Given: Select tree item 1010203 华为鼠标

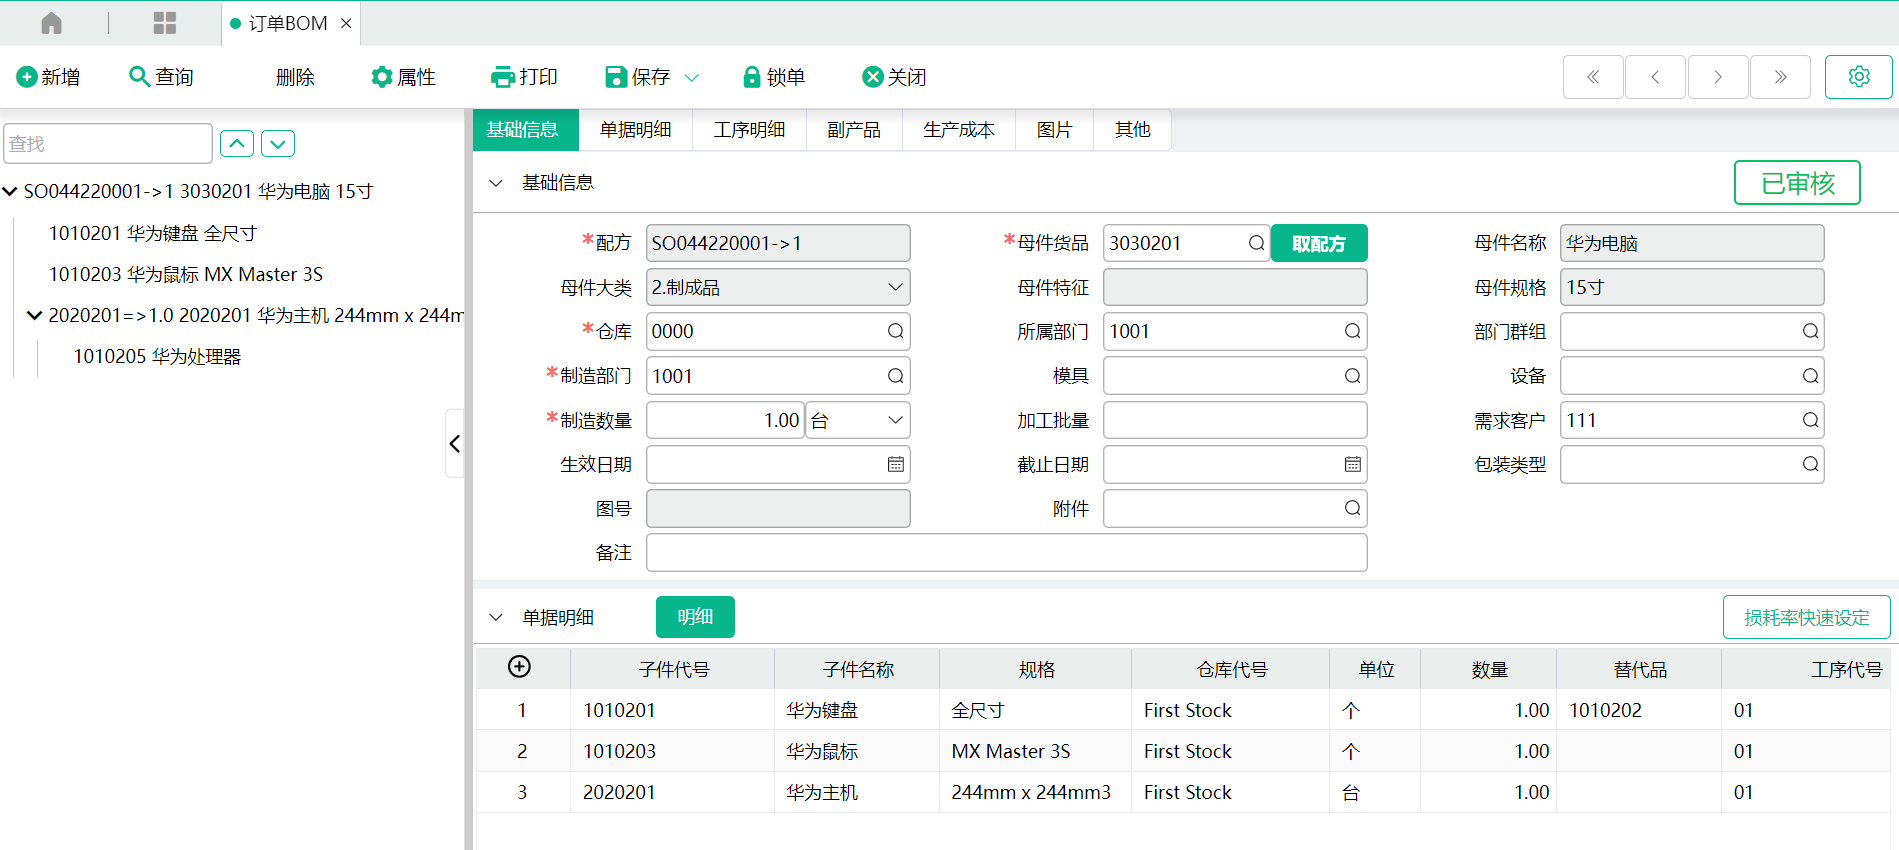Looking at the screenshot, I should 186,274.
